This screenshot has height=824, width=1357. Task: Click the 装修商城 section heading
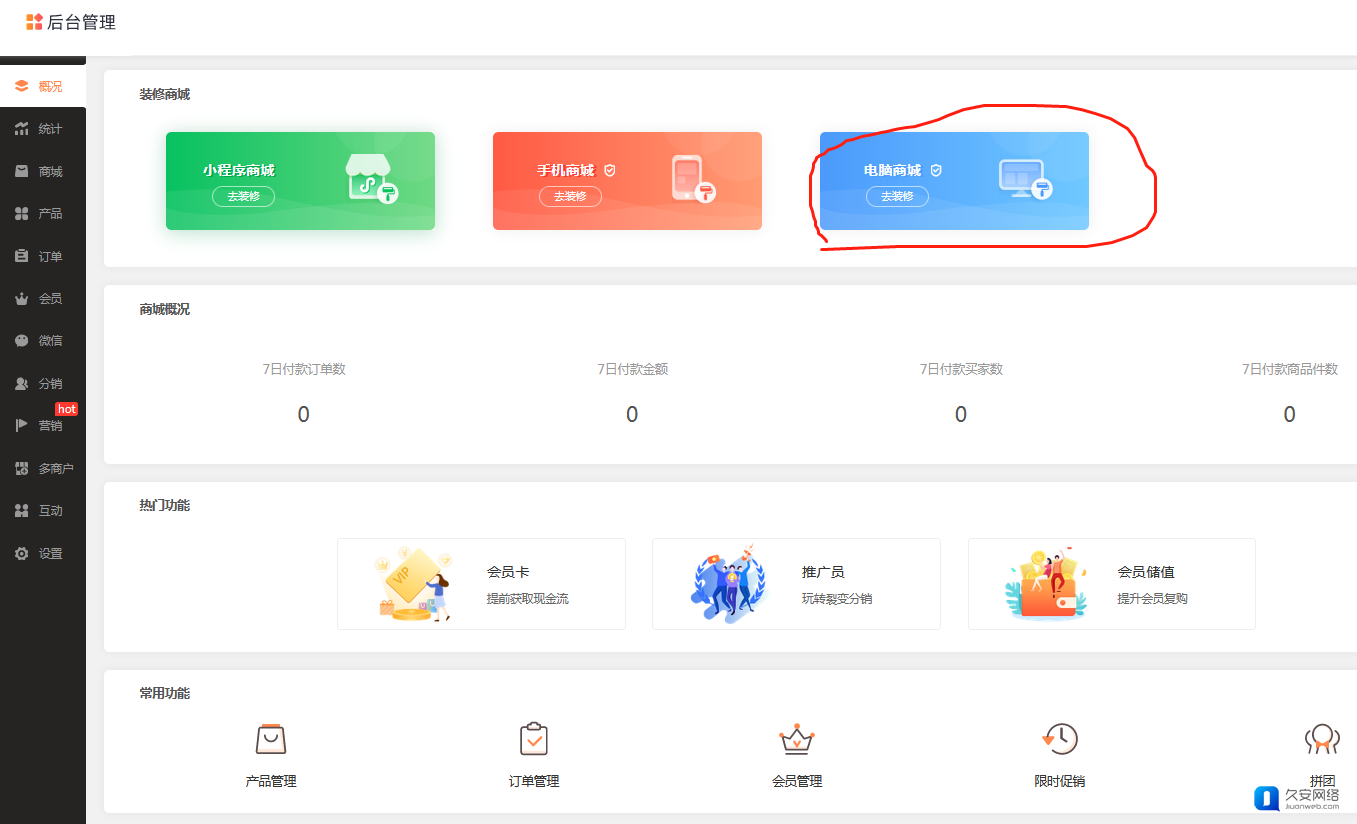[x=165, y=95]
